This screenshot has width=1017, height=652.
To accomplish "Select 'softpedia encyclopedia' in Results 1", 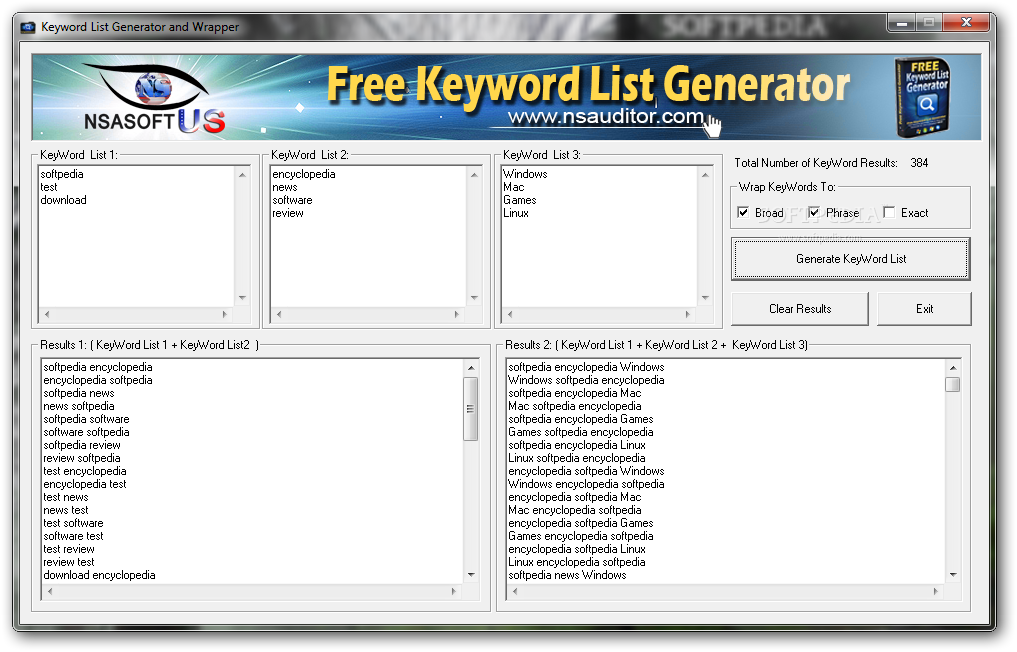I will [98, 367].
